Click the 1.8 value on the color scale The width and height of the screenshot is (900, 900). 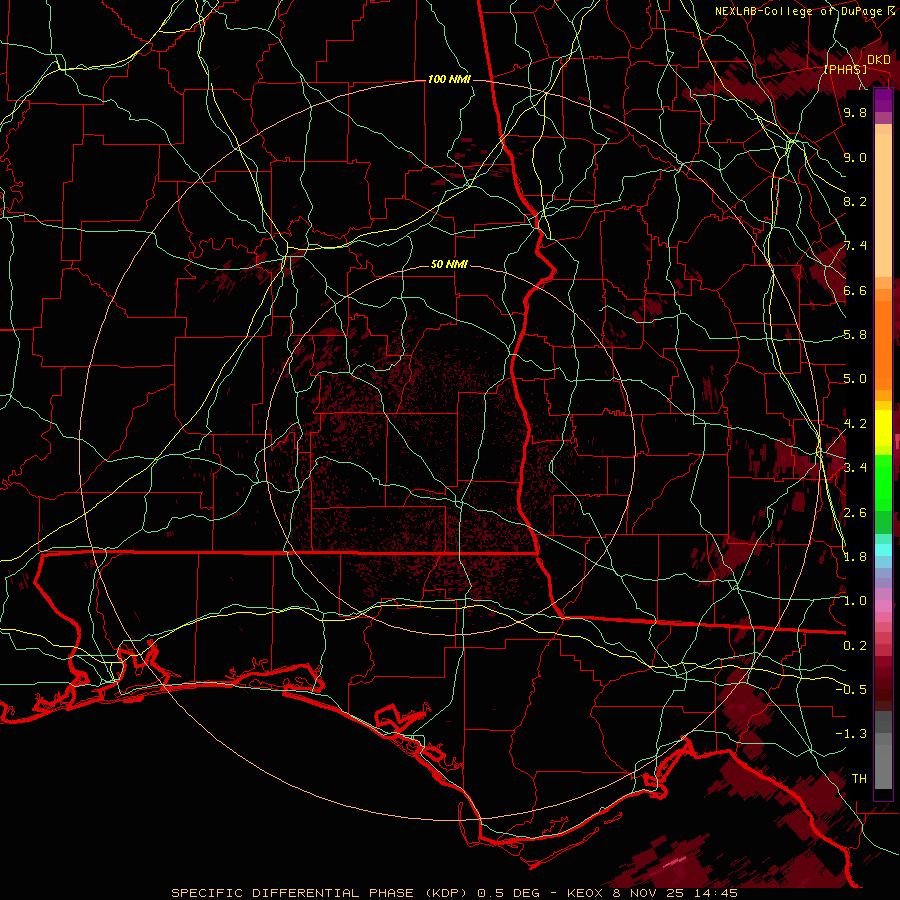coord(855,557)
